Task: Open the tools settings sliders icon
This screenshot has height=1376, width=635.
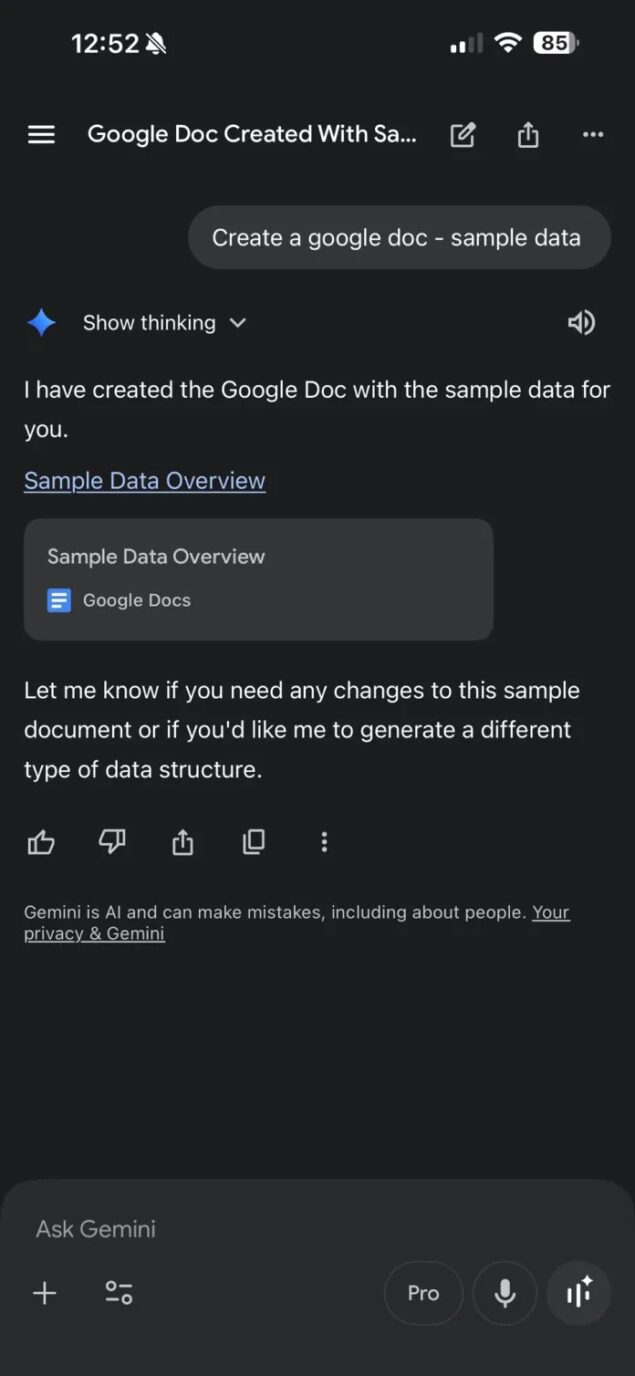Action: pyautogui.click(x=119, y=1293)
